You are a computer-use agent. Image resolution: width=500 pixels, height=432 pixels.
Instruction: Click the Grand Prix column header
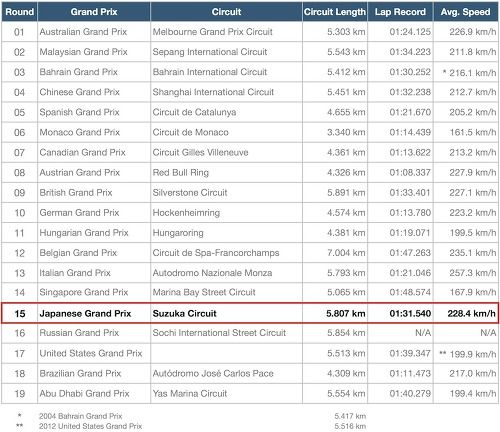pos(94,12)
